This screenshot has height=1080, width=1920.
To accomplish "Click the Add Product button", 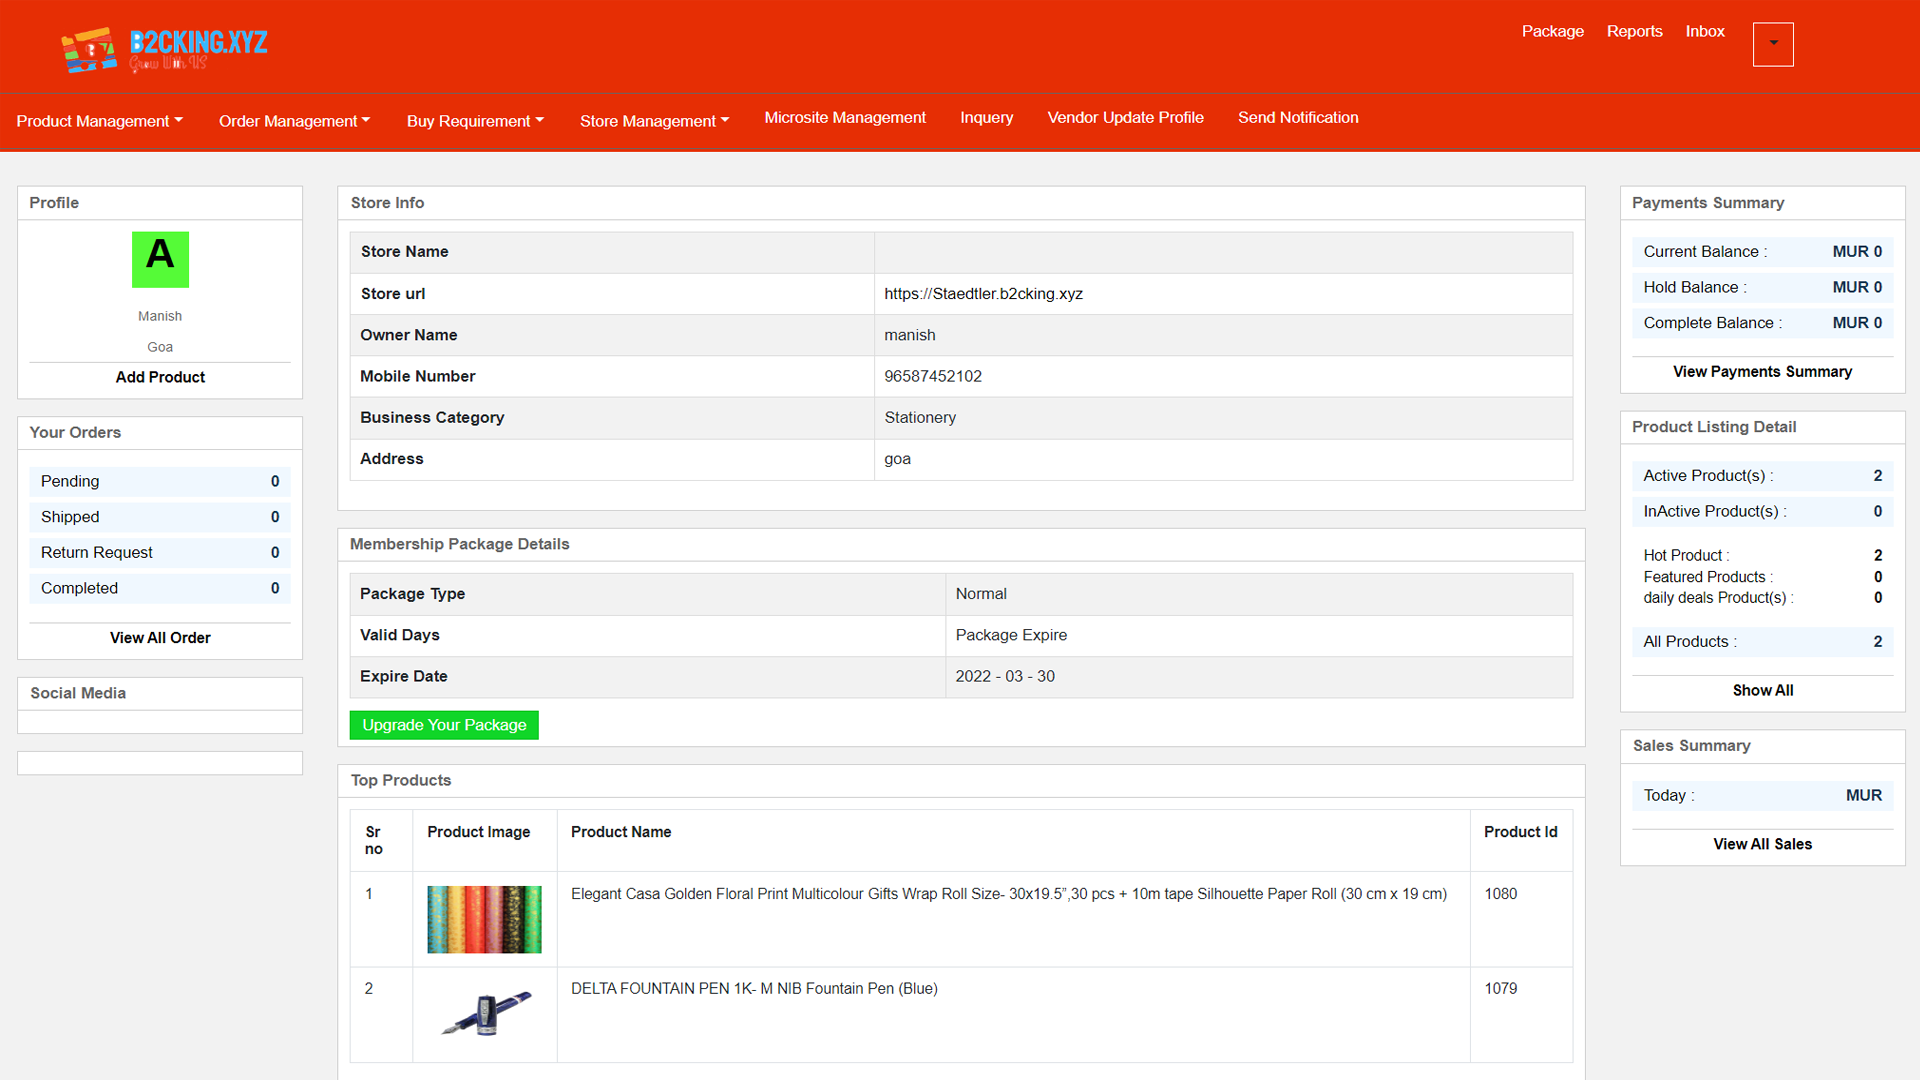I will tap(160, 377).
